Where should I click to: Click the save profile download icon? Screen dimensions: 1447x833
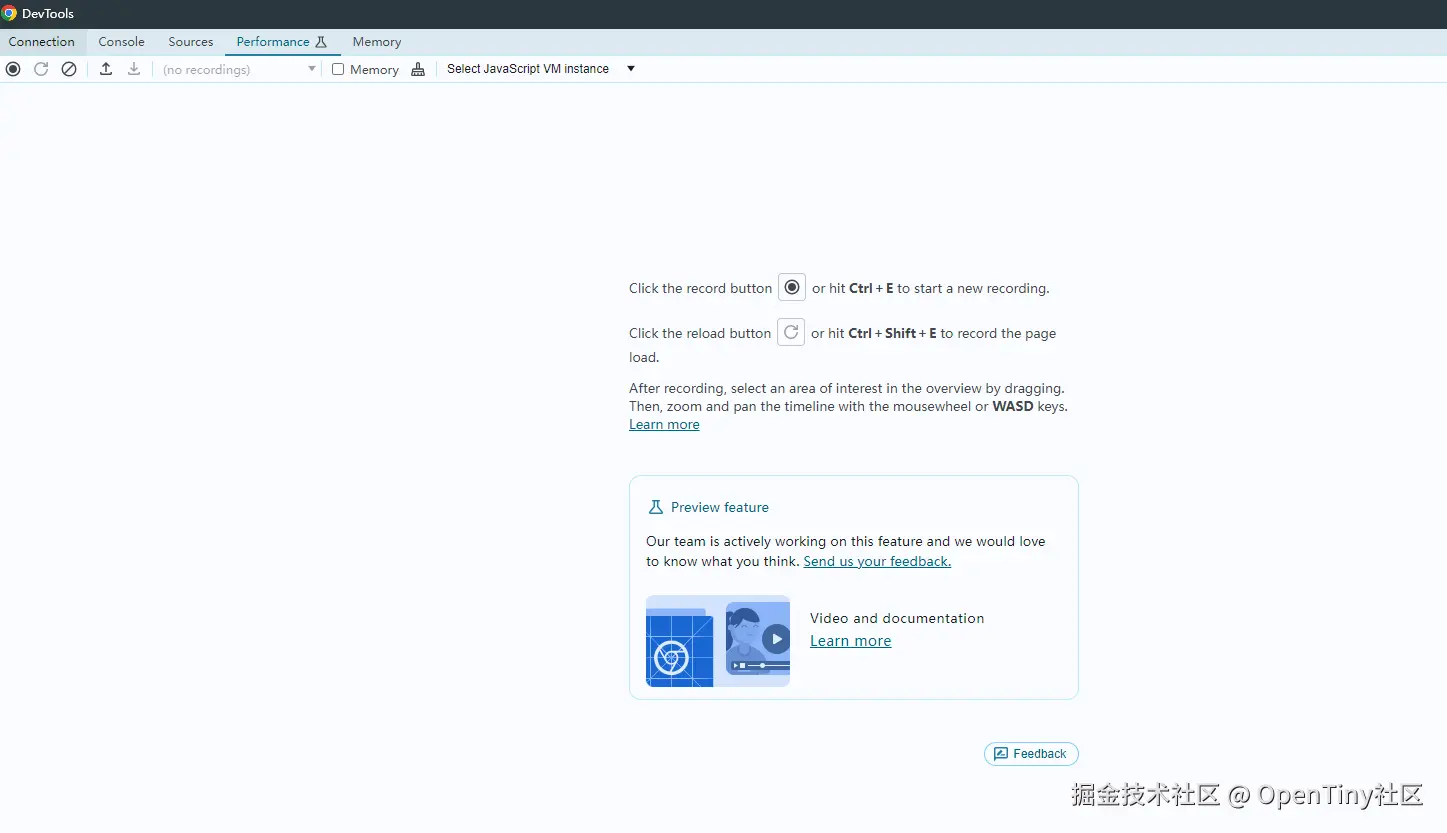coord(134,69)
